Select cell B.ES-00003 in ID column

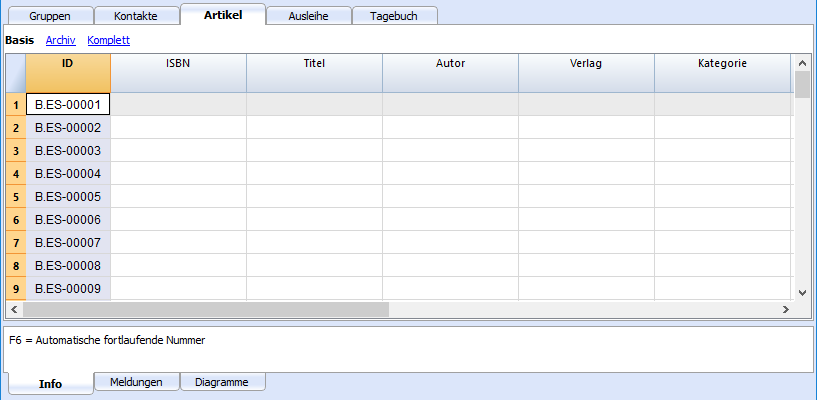tap(68, 151)
